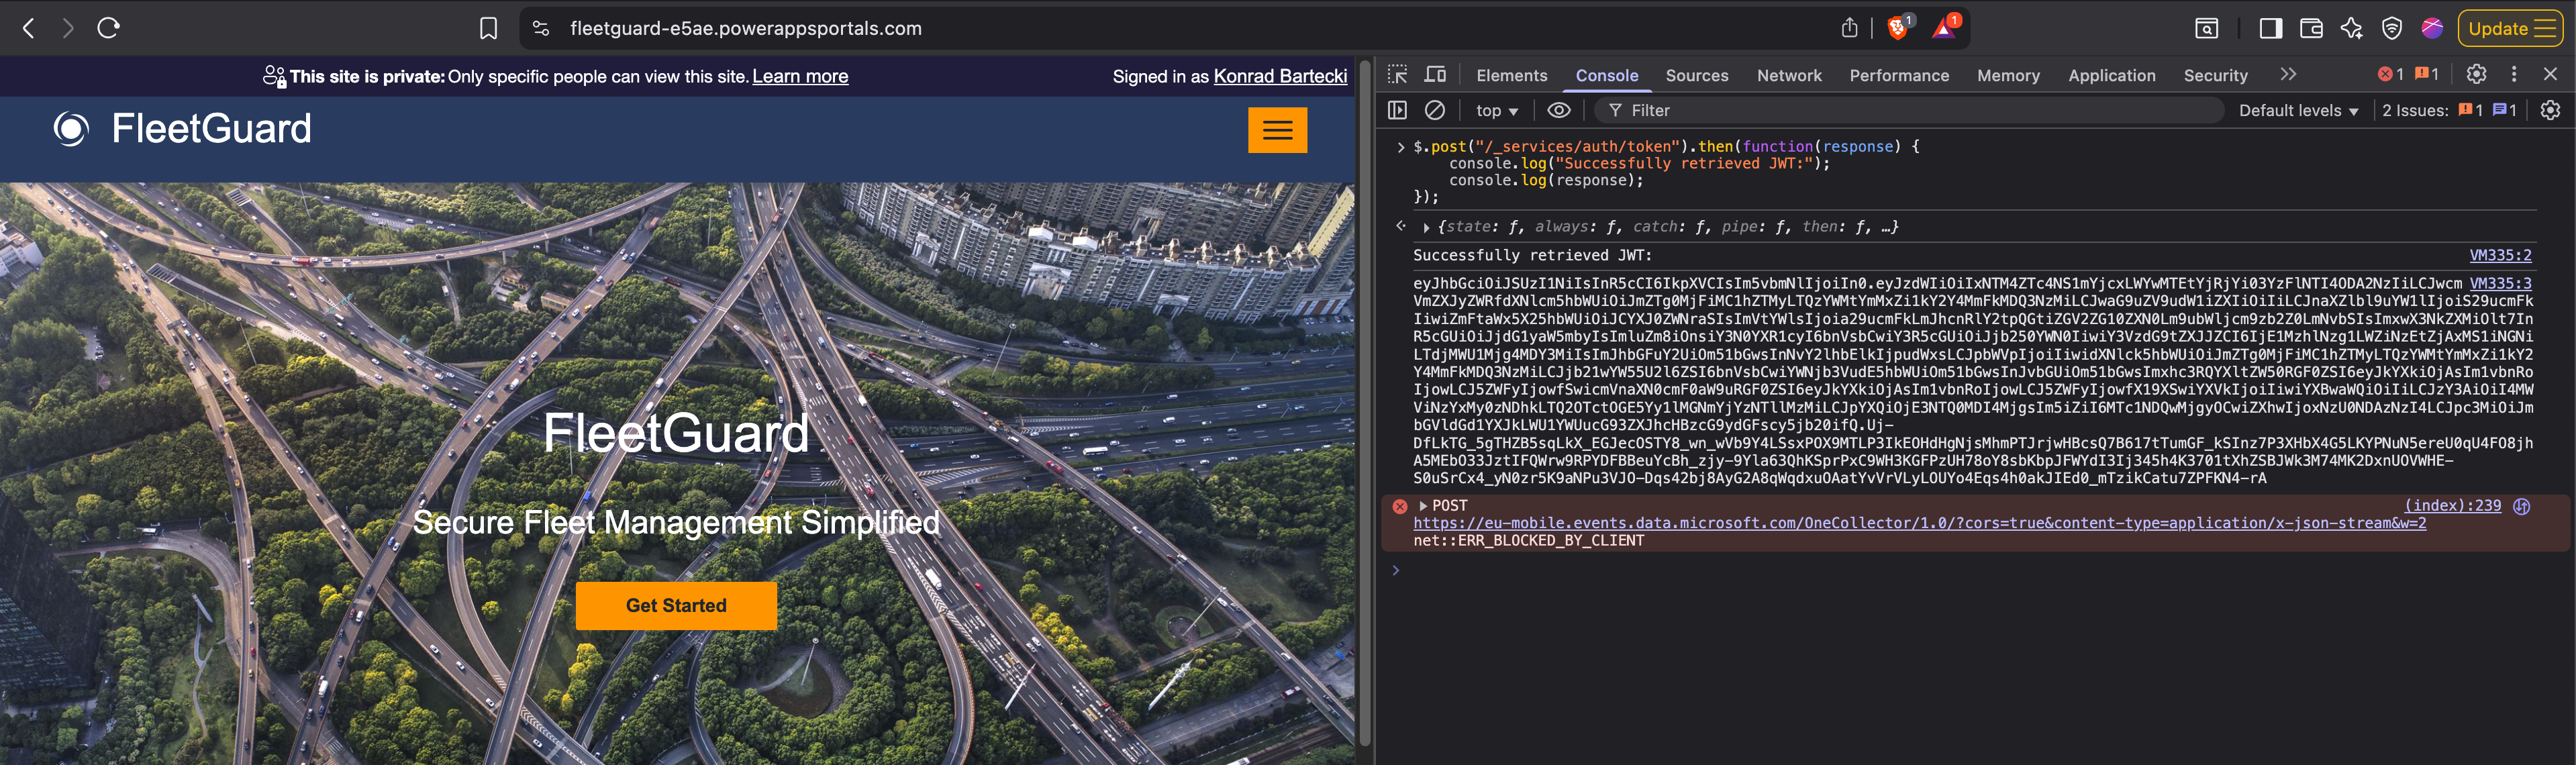Bookmark this page
Screen dimensions: 2576x765
pyautogui.click(x=488, y=28)
